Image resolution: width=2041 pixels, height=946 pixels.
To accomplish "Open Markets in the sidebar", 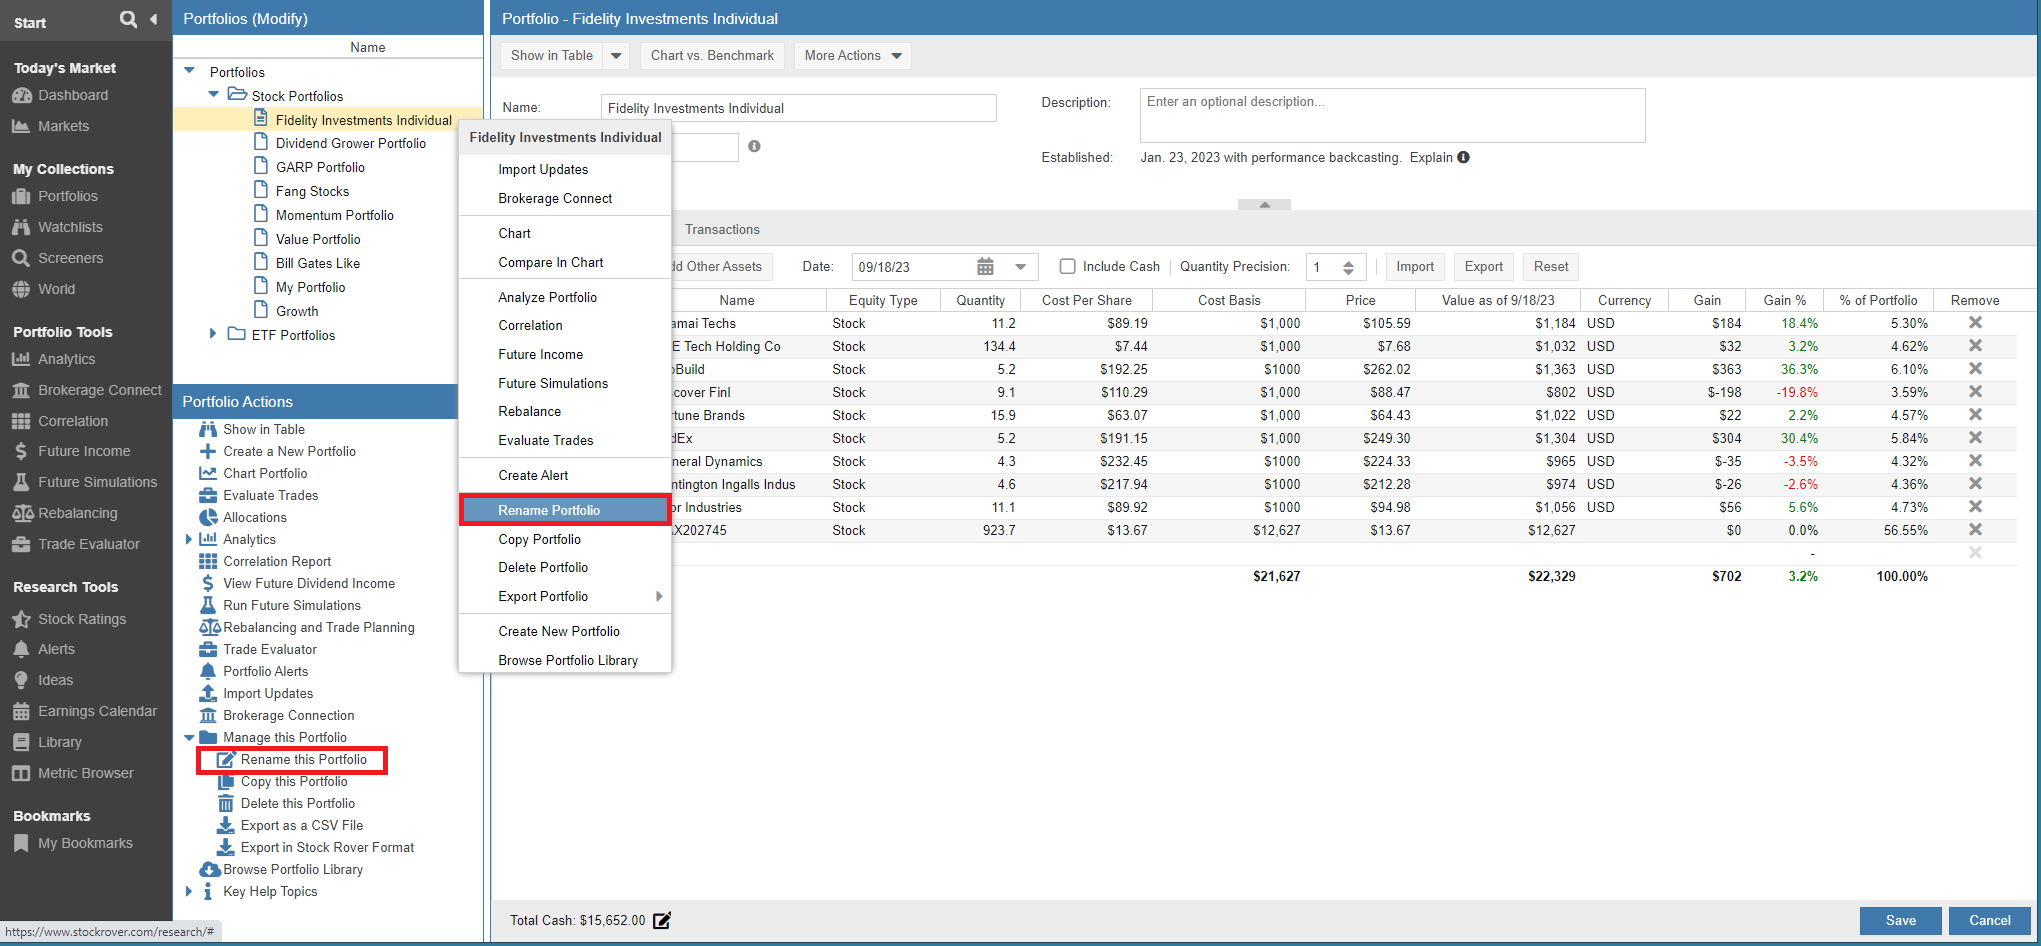I will pos(63,126).
